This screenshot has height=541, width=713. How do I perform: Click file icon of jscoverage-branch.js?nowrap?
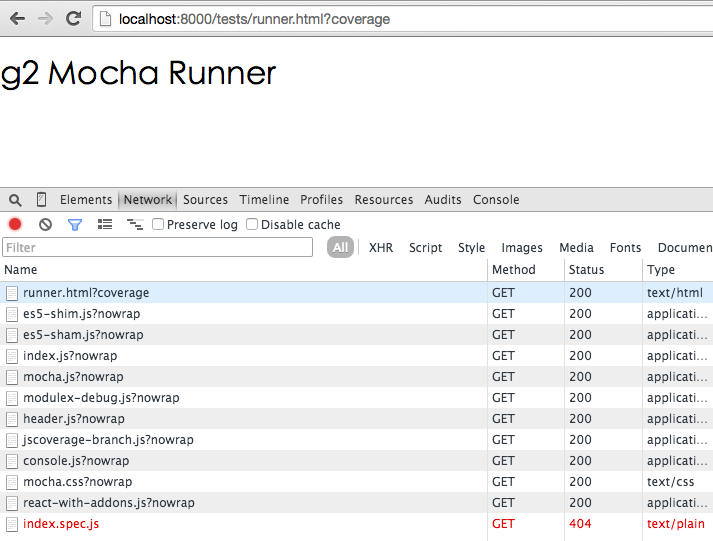[12, 440]
